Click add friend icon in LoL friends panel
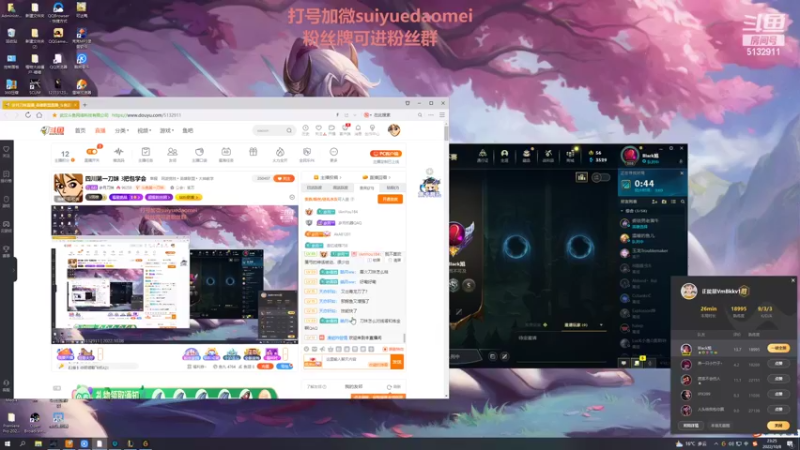The height and width of the screenshot is (450, 800). click(655, 202)
